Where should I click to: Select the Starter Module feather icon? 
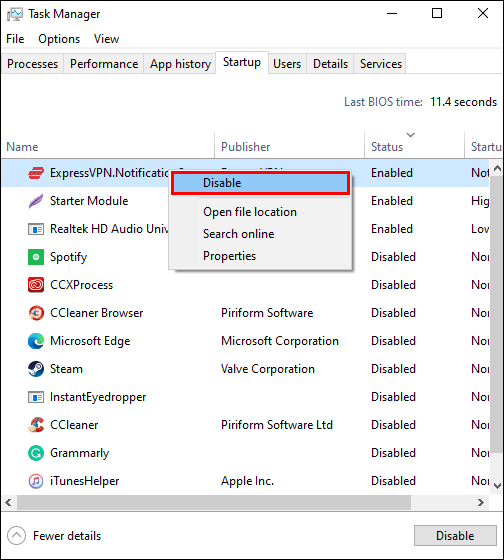pyautogui.click(x=36, y=201)
